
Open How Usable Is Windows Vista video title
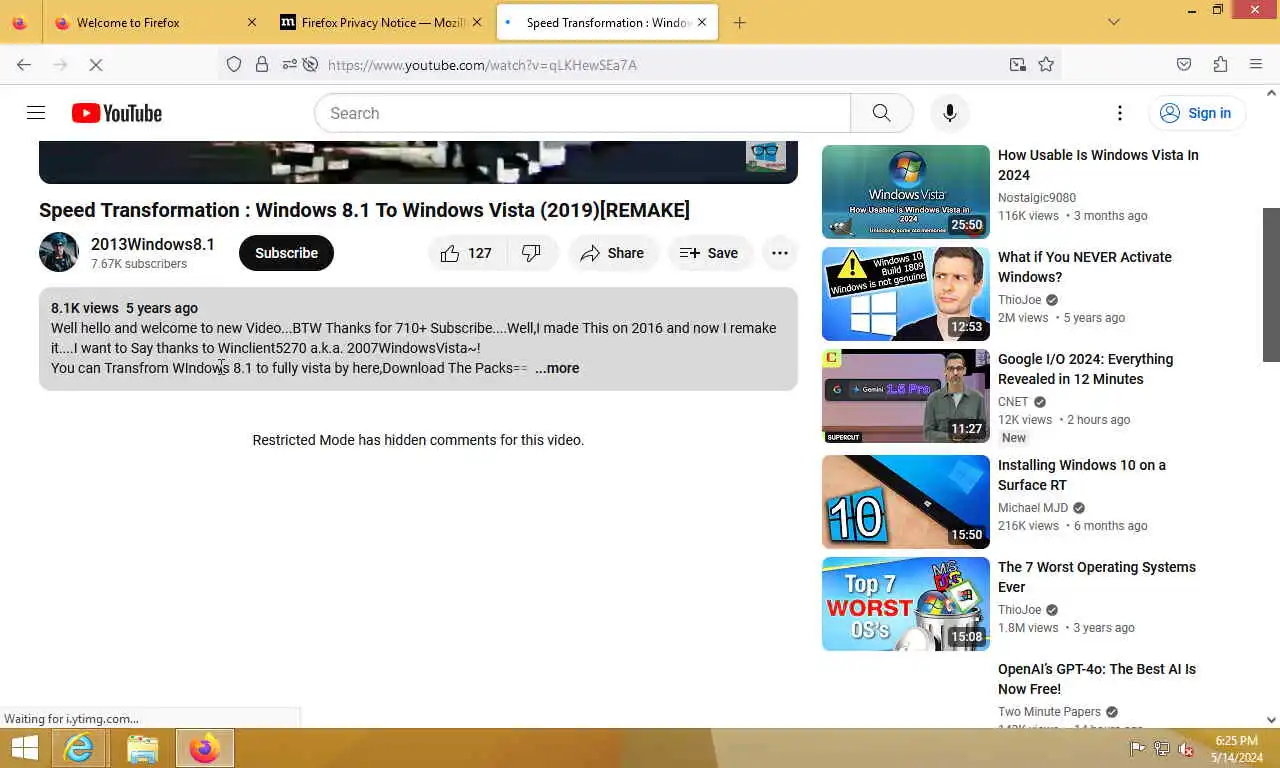[x=1098, y=165]
